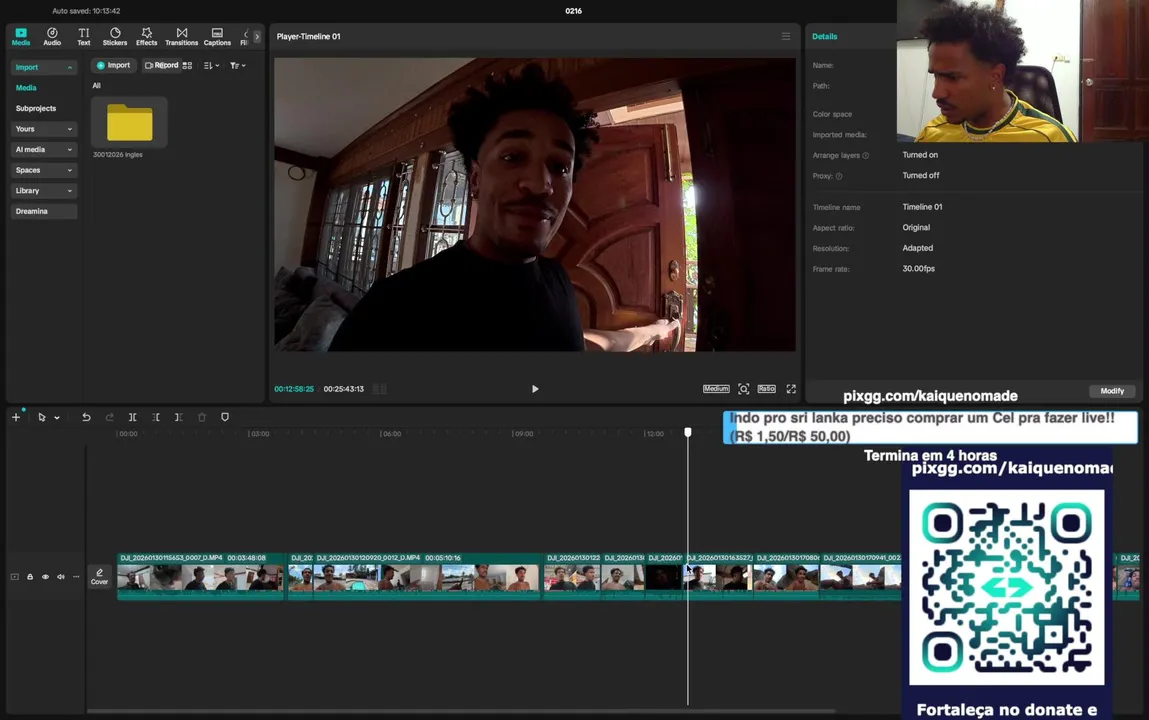Screen dimensions: 1149x720
Task: Expand the Library section
Action: pyautogui.click(x=44, y=190)
